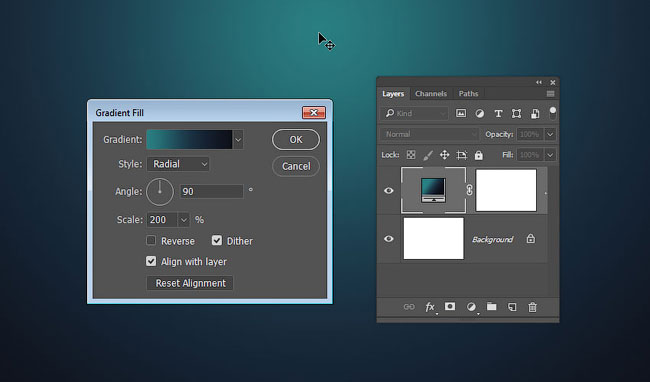Image resolution: width=650 pixels, height=382 pixels.
Task: Add a layer mask
Action: [x=450, y=307]
